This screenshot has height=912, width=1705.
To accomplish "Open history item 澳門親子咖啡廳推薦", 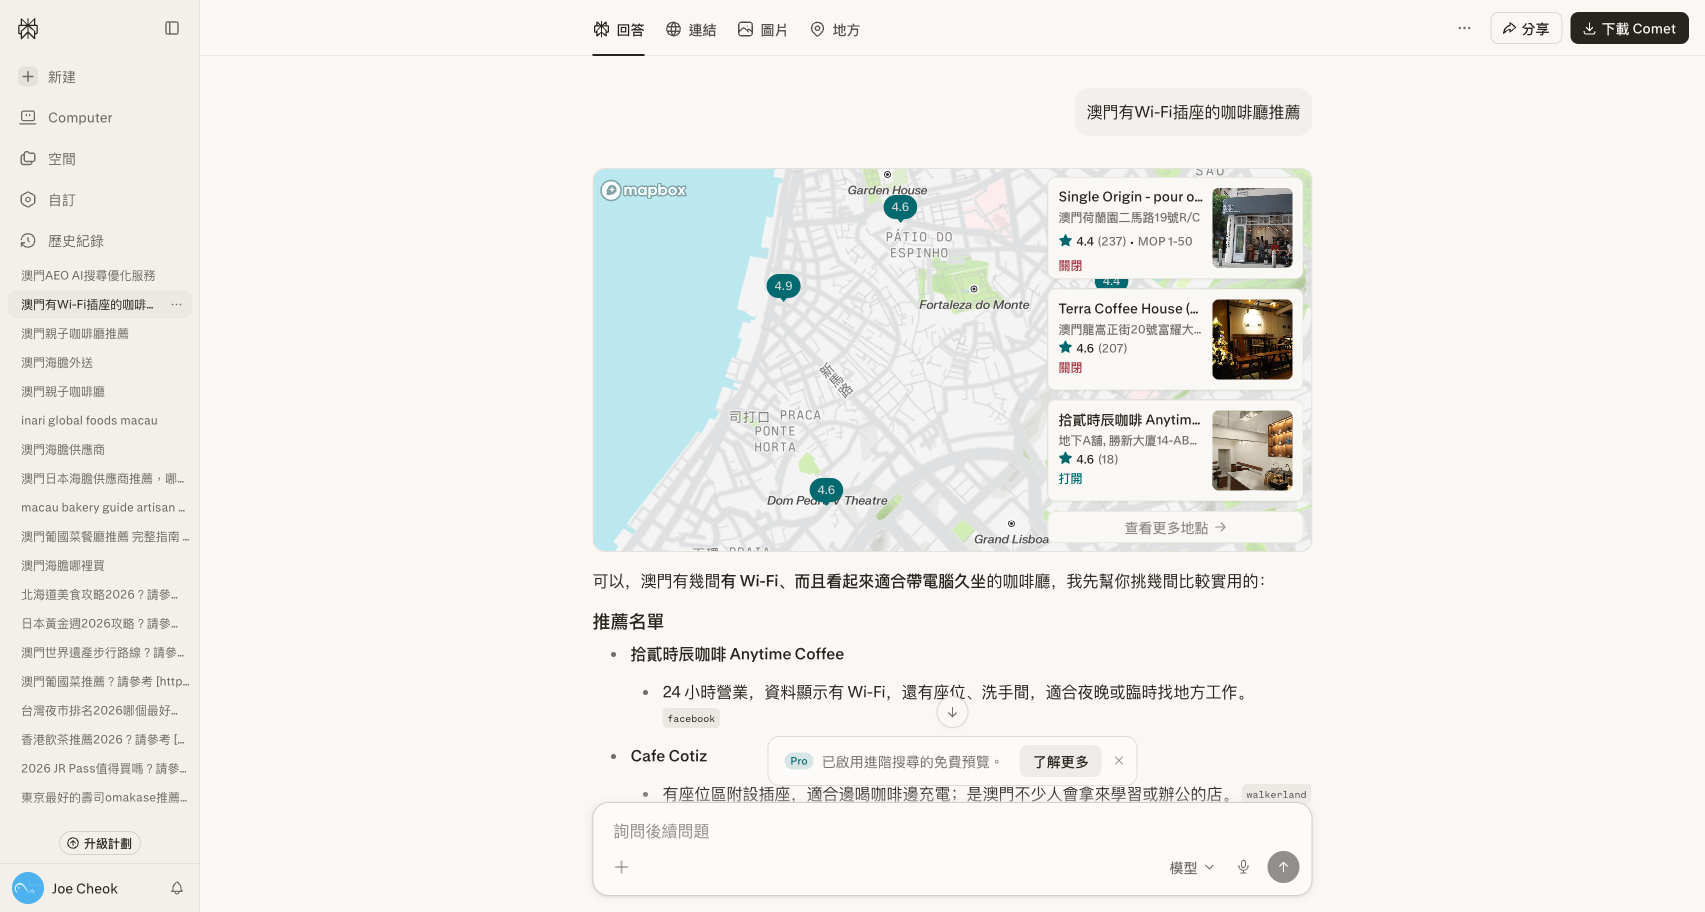I will click(75, 333).
